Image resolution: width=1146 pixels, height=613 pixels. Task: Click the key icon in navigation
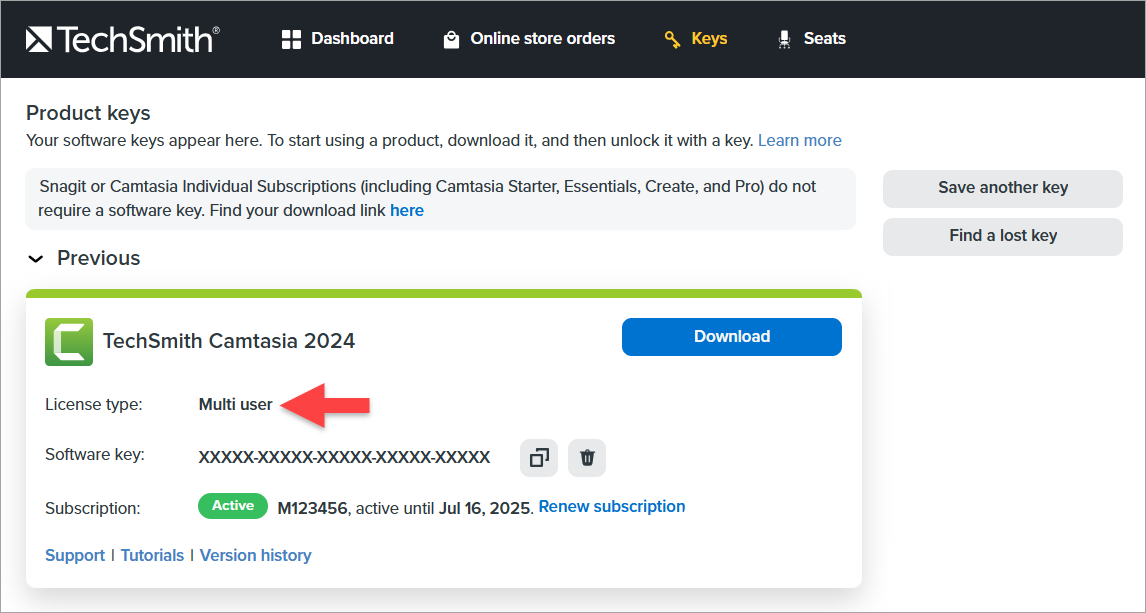click(672, 39)
